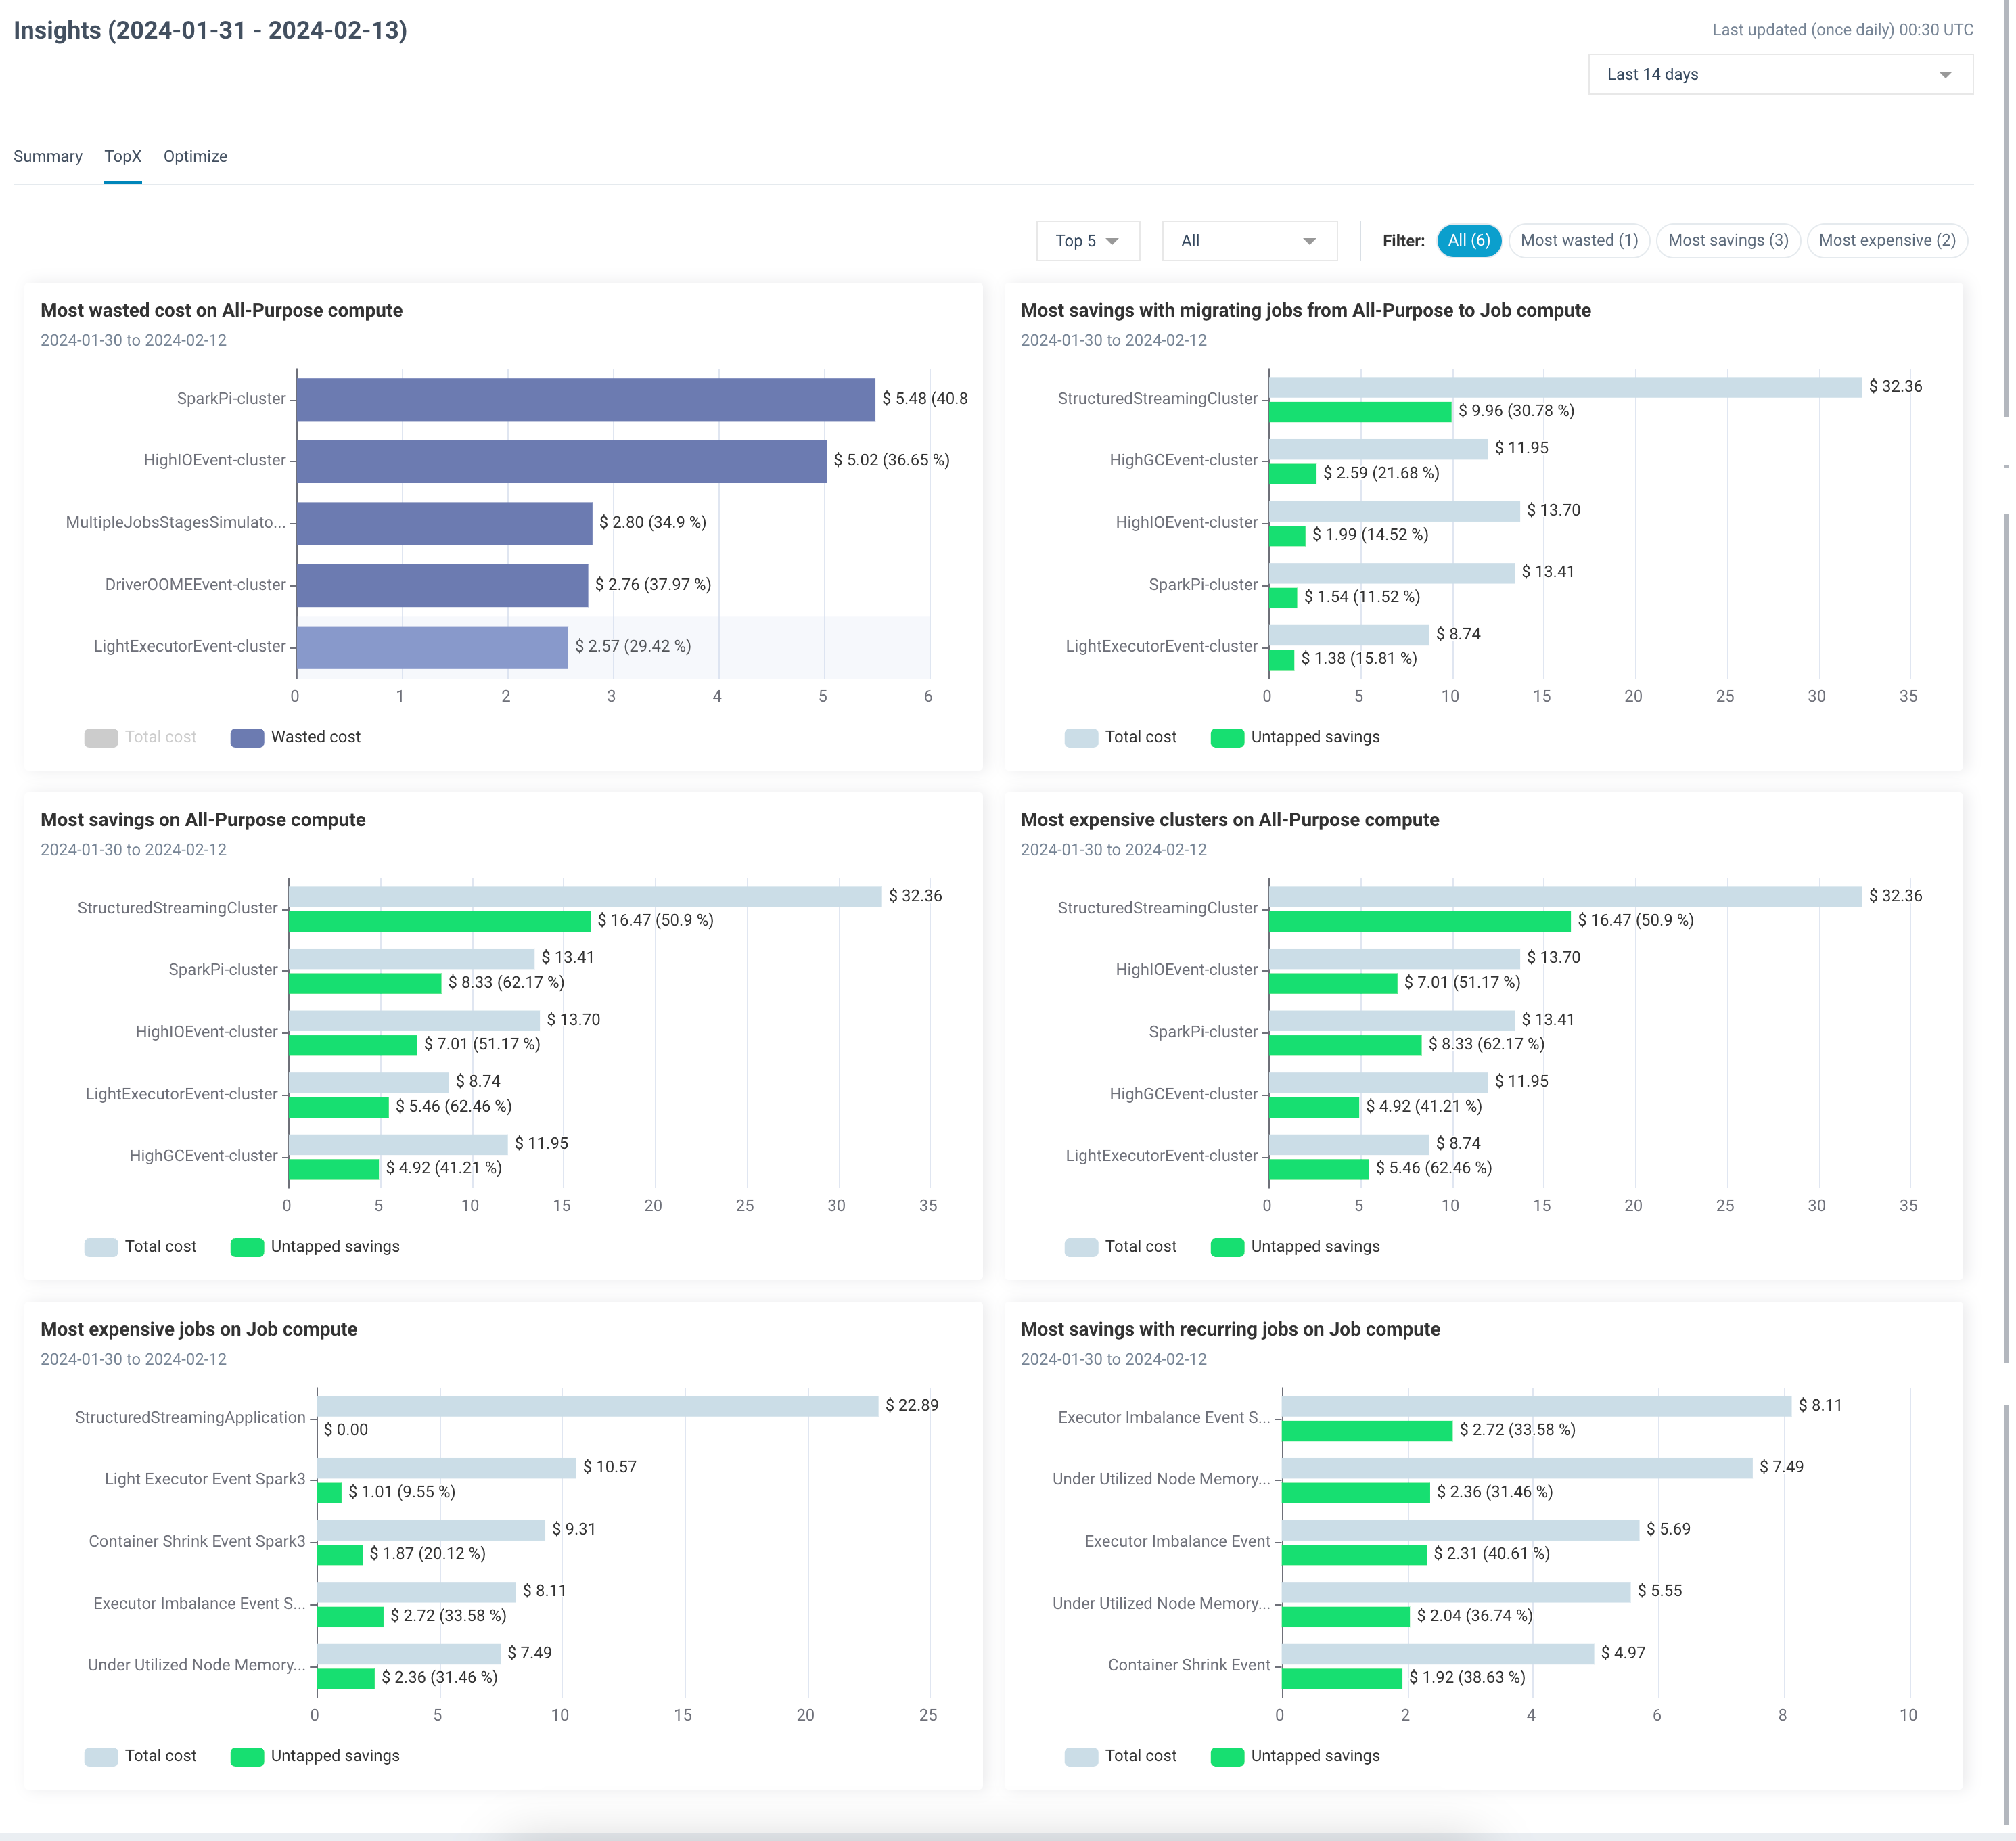This screenshot has width=2016, height=1841.
Task: Click the Insights (2024-01-31 - 2024-02-13) heading
Action: [210, 30]
